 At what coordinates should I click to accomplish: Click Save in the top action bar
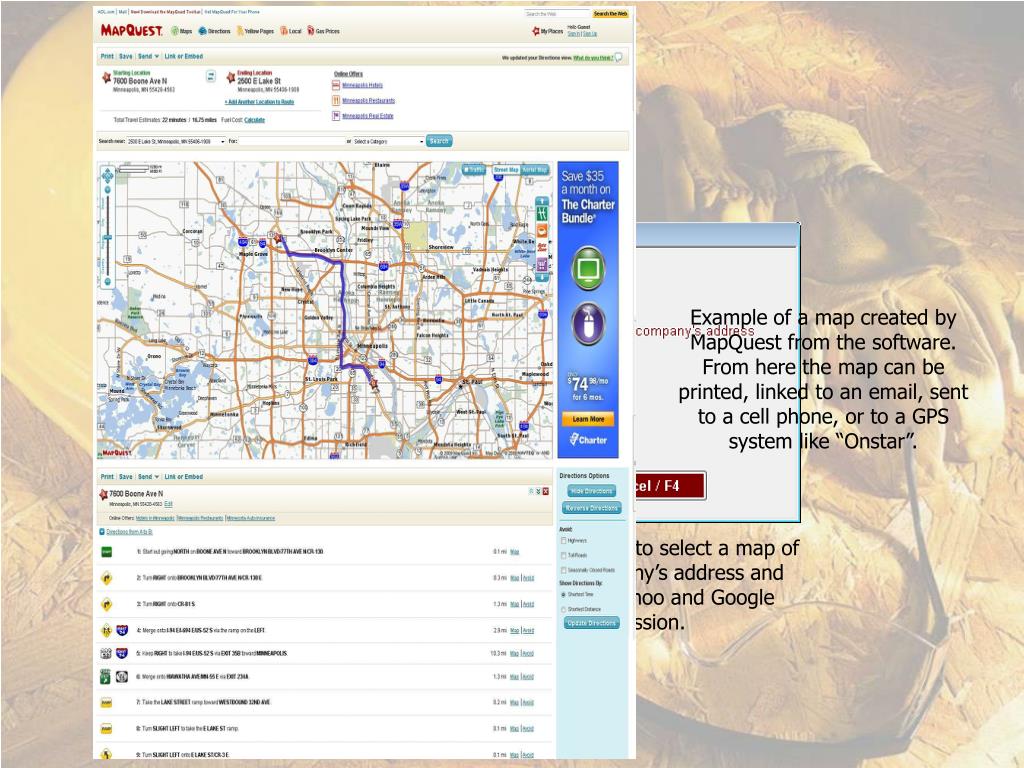coord(125,56)
